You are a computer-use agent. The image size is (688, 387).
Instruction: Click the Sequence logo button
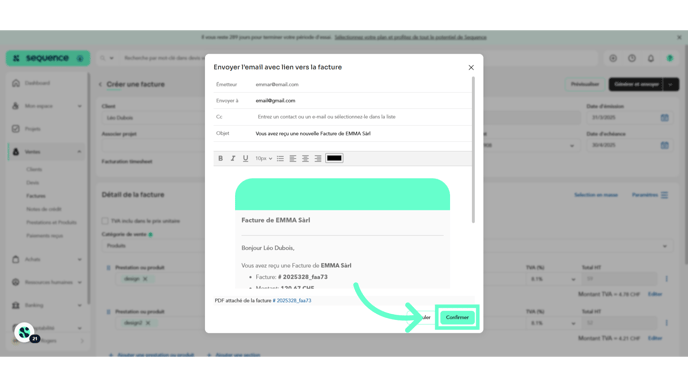[x=48, y=58]
